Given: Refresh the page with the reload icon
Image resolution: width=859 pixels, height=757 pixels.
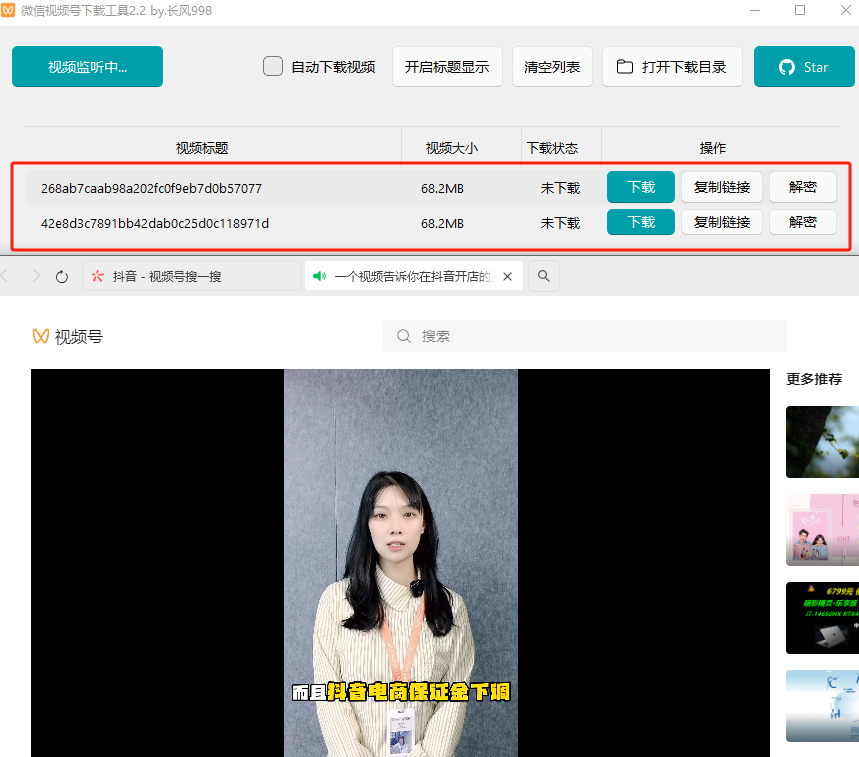Looking at the screenshot, I should 62,276.
